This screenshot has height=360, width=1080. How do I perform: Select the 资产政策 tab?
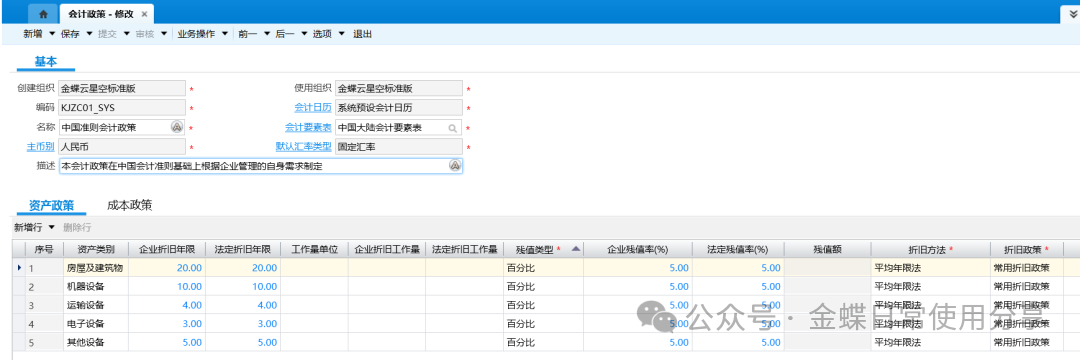point(52,205)
